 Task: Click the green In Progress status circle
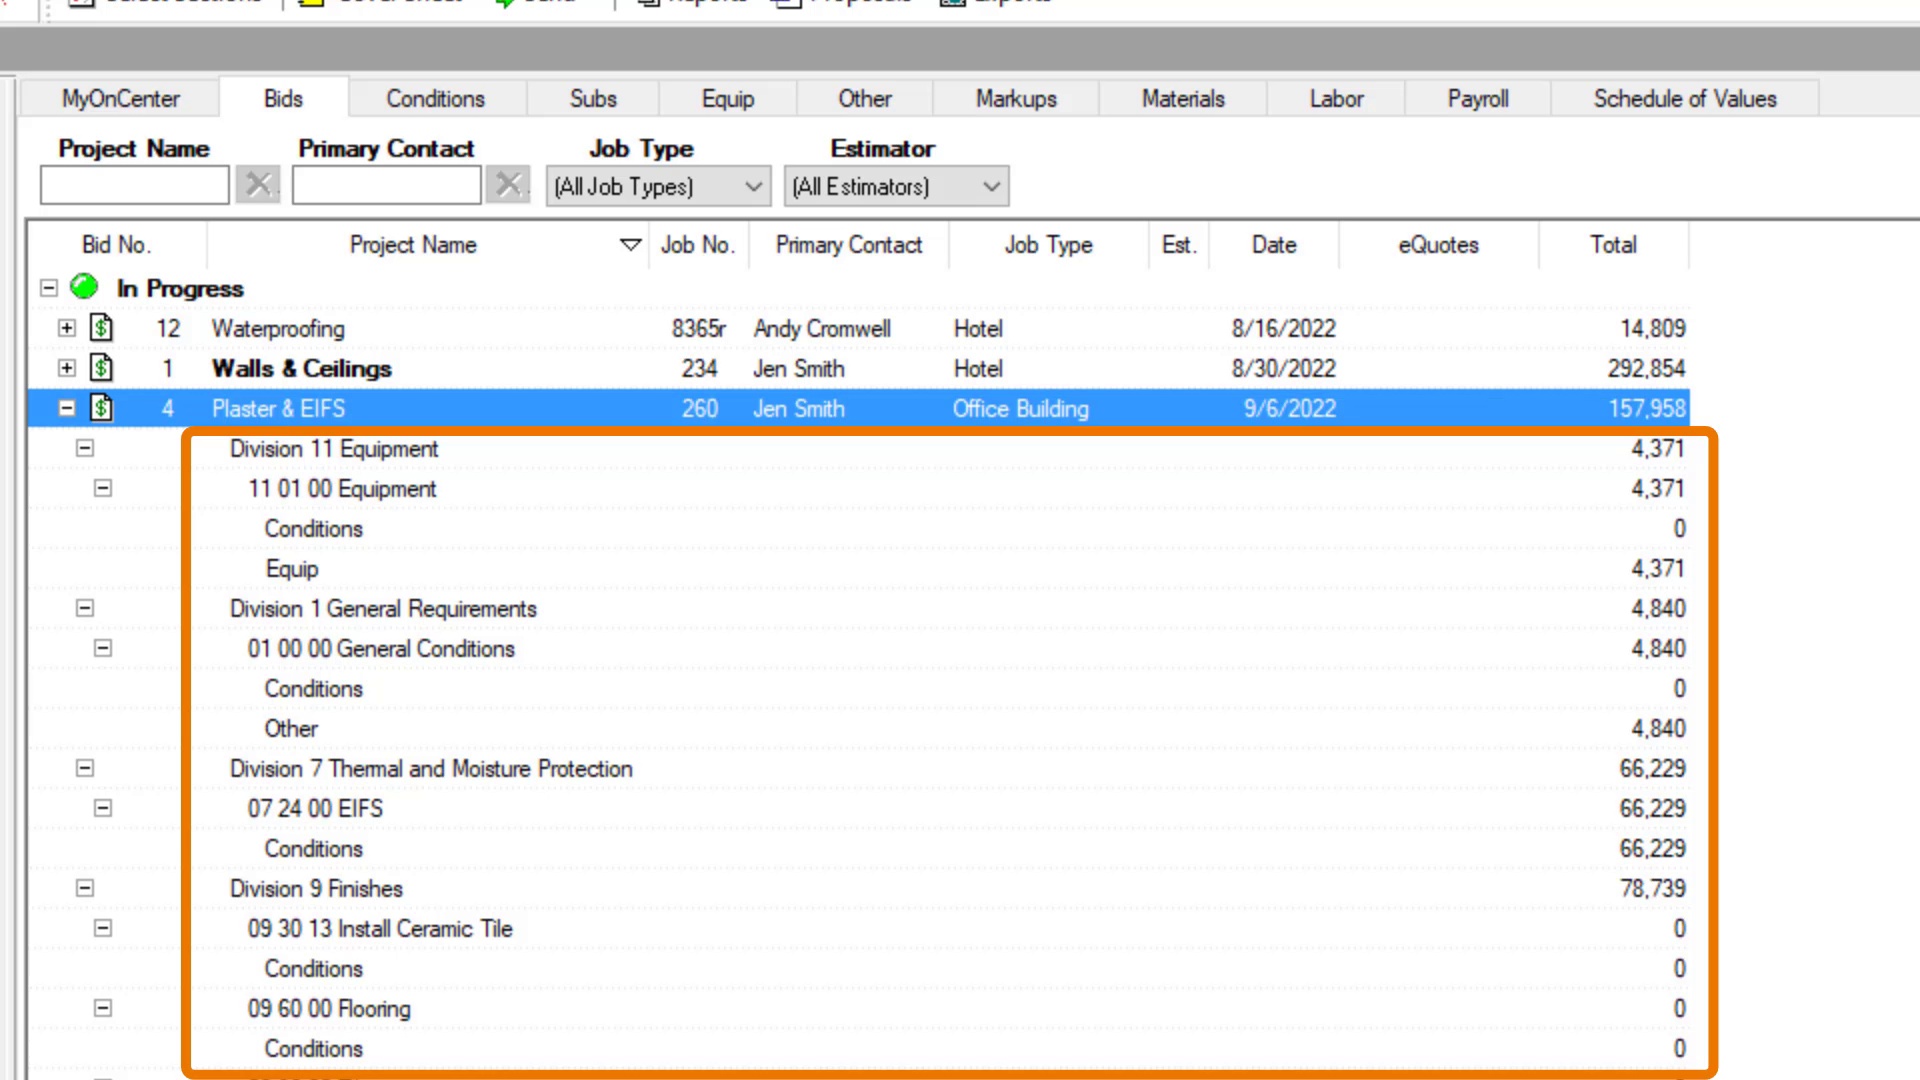pos(84,288)
